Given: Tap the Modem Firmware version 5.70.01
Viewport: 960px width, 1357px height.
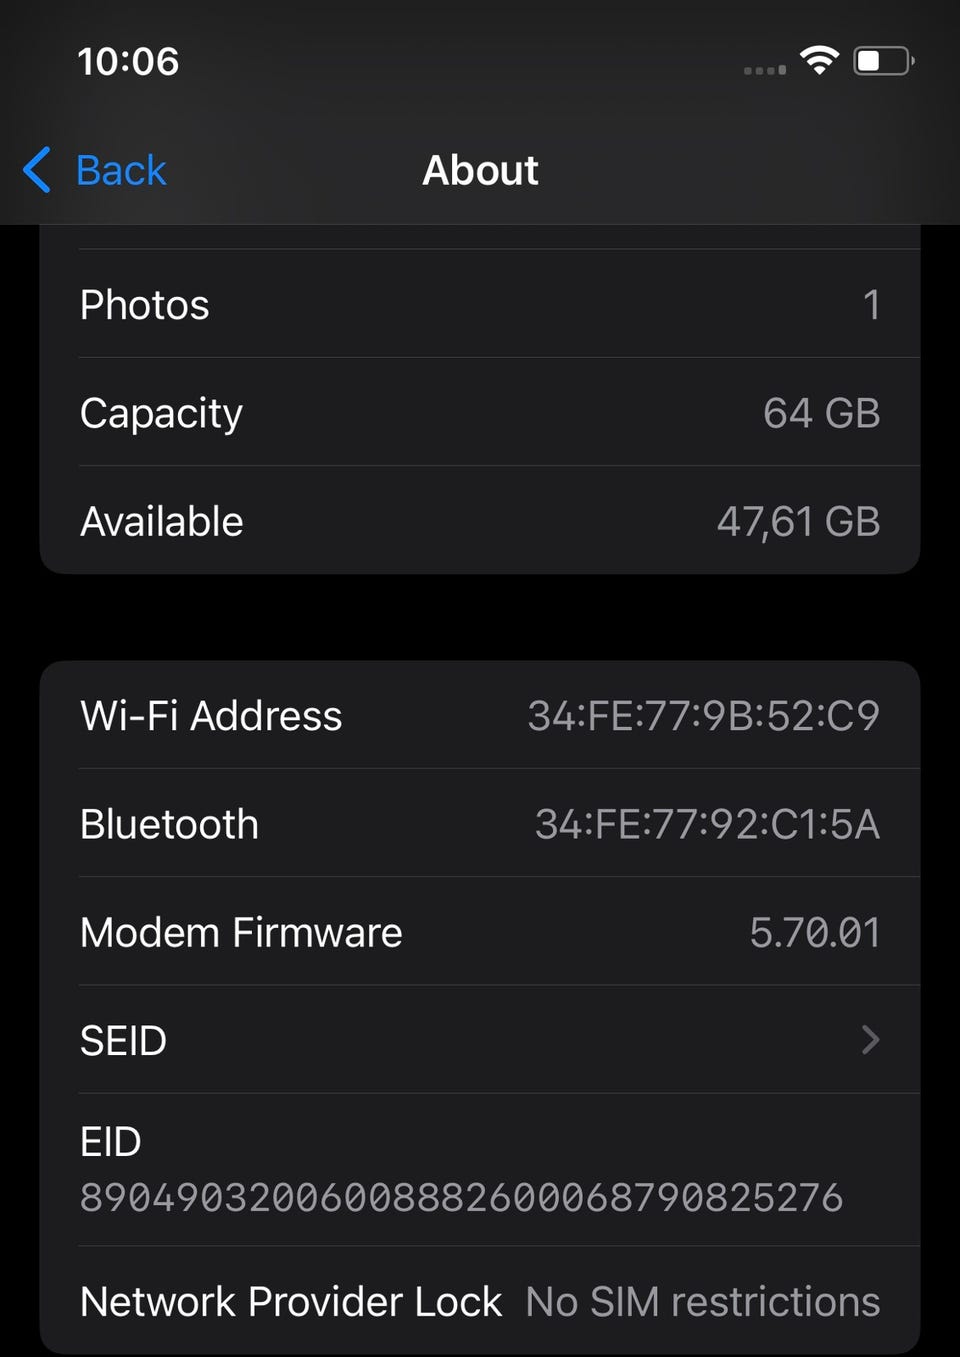Looking at the screenshot, I should [814, 932].
